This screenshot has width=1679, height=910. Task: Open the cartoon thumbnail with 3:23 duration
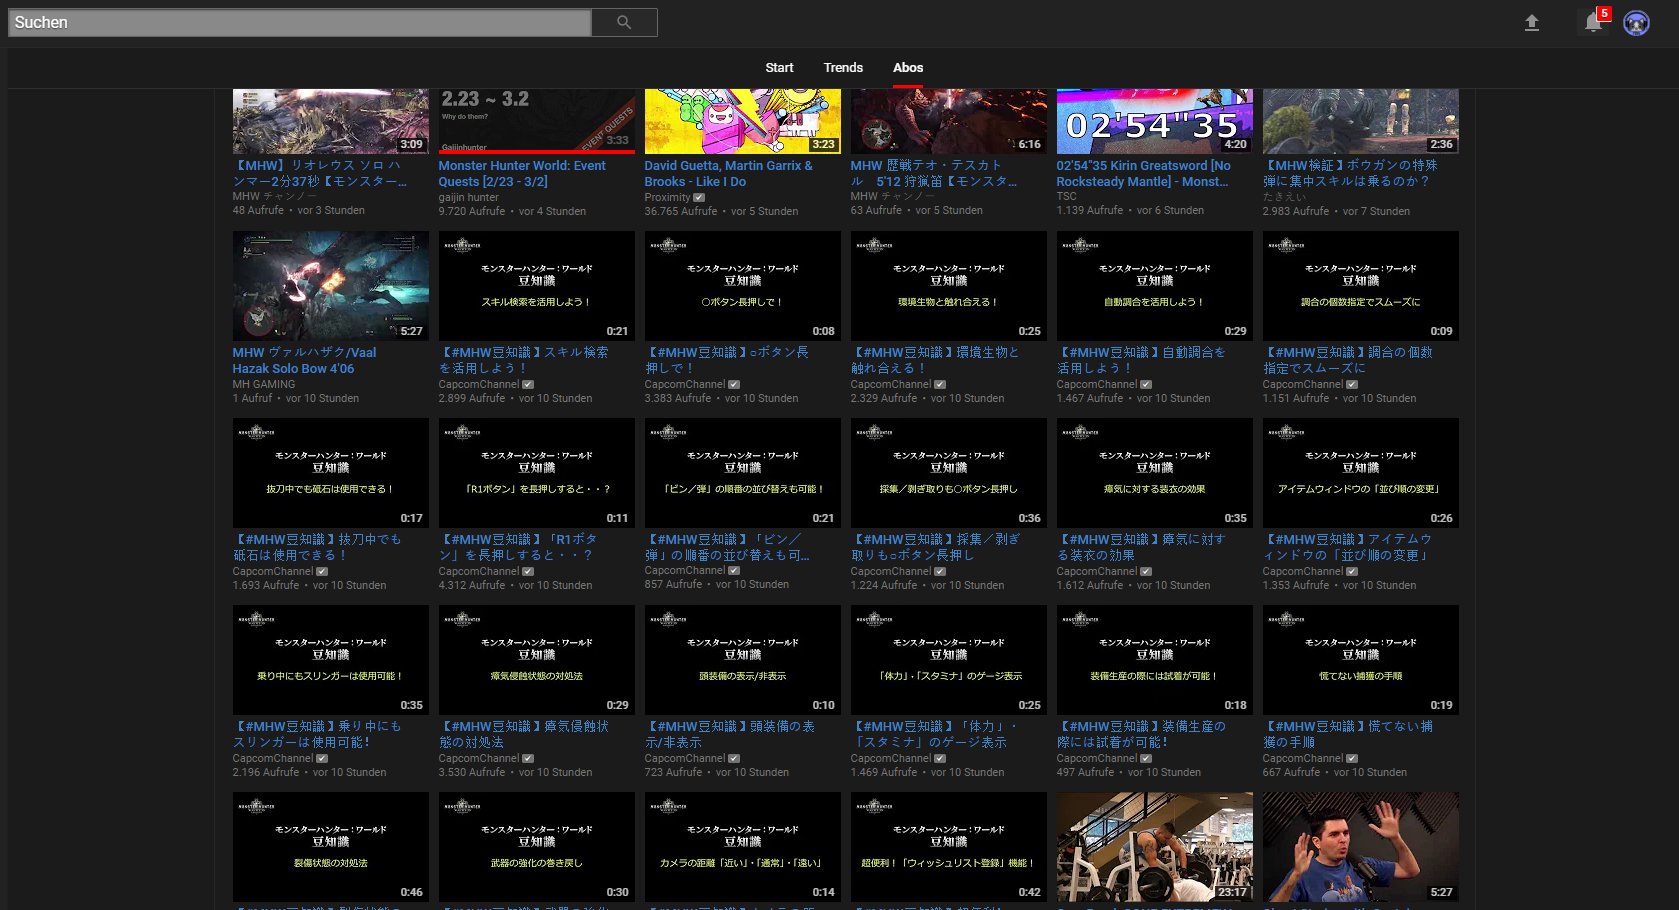tap(742, 121)
